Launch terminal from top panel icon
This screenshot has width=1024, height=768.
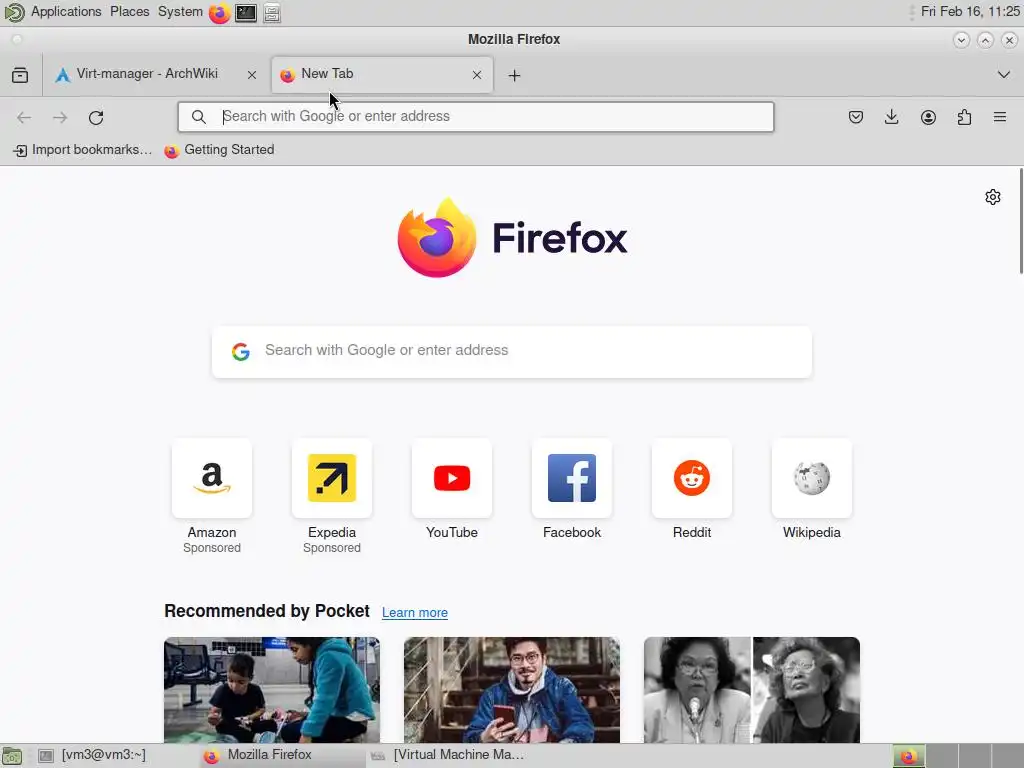246,12
